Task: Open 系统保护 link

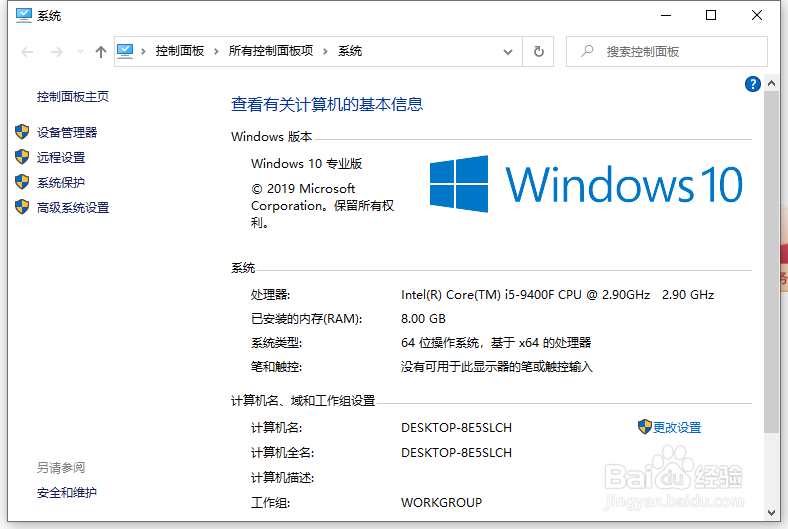Action: pos(61,182)
